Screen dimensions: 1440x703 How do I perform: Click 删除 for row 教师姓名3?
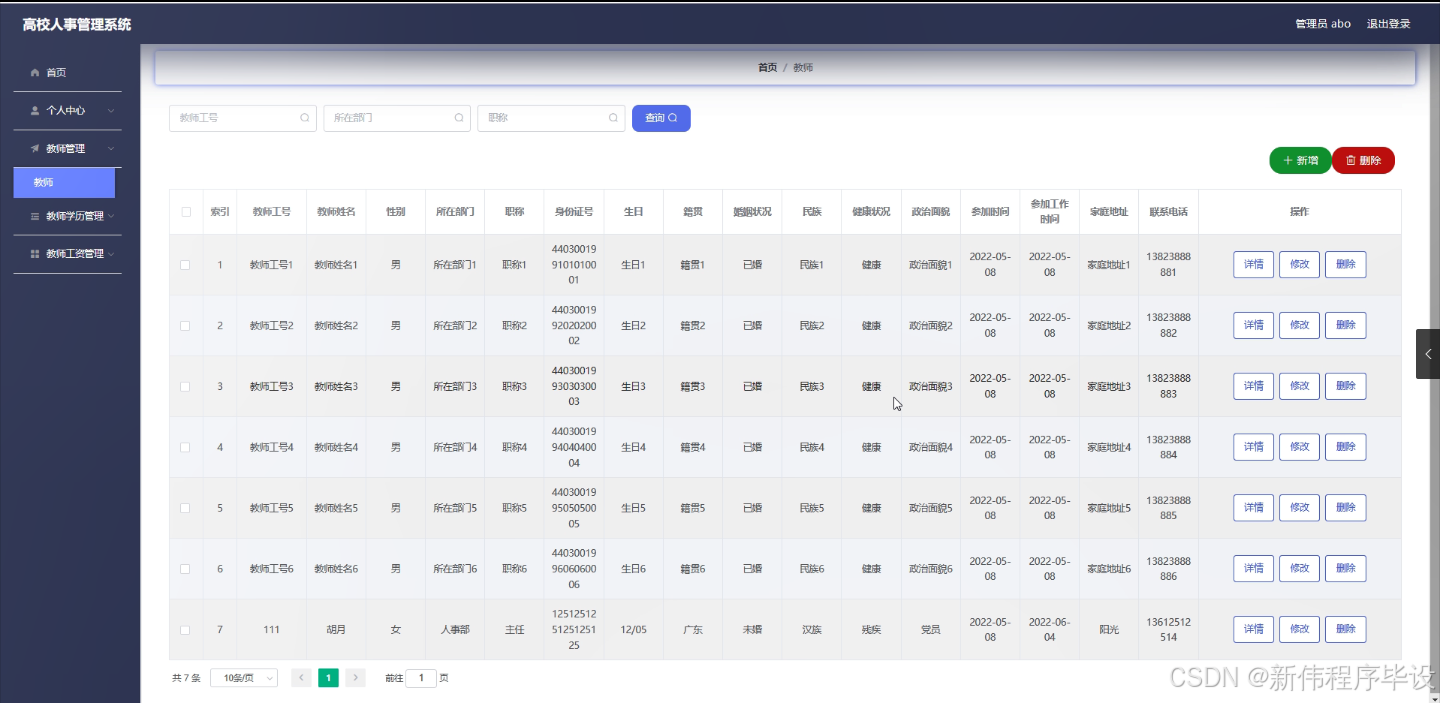point(1345,387)
